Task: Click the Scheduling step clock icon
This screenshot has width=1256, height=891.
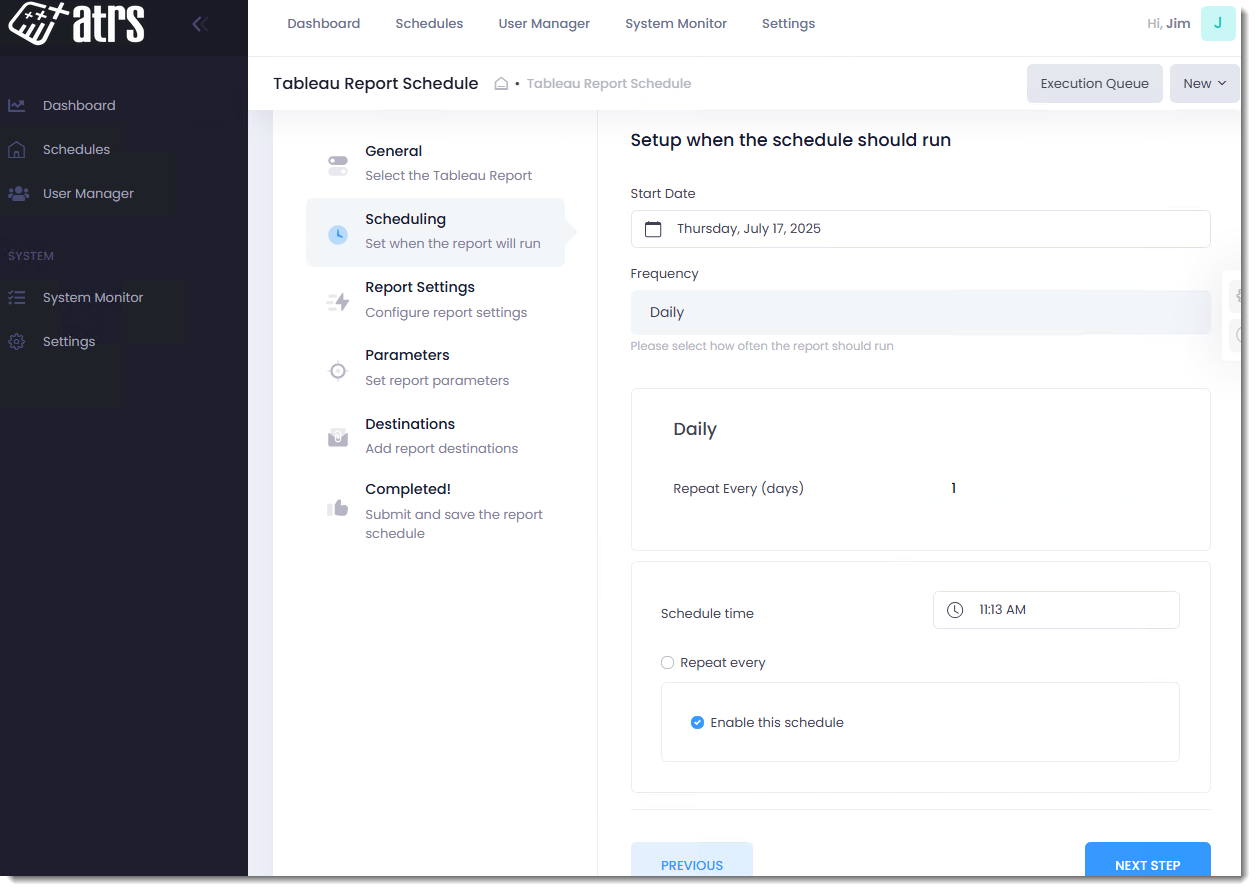Action: [338, 234]
